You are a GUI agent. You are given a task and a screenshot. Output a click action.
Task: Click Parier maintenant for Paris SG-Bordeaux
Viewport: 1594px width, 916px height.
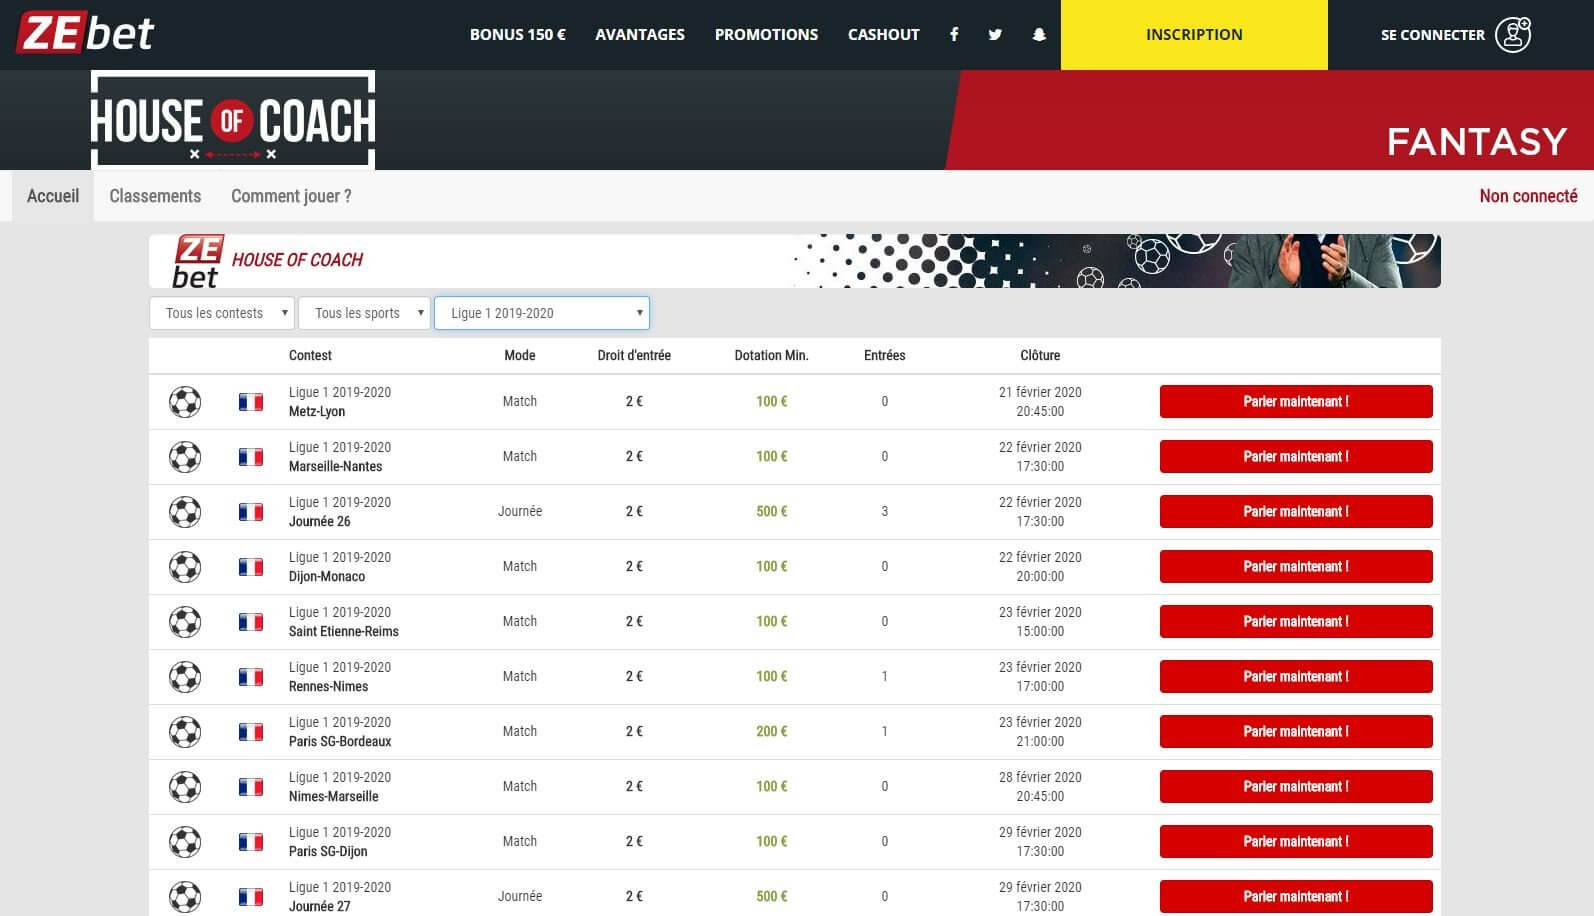(1296, 731)
